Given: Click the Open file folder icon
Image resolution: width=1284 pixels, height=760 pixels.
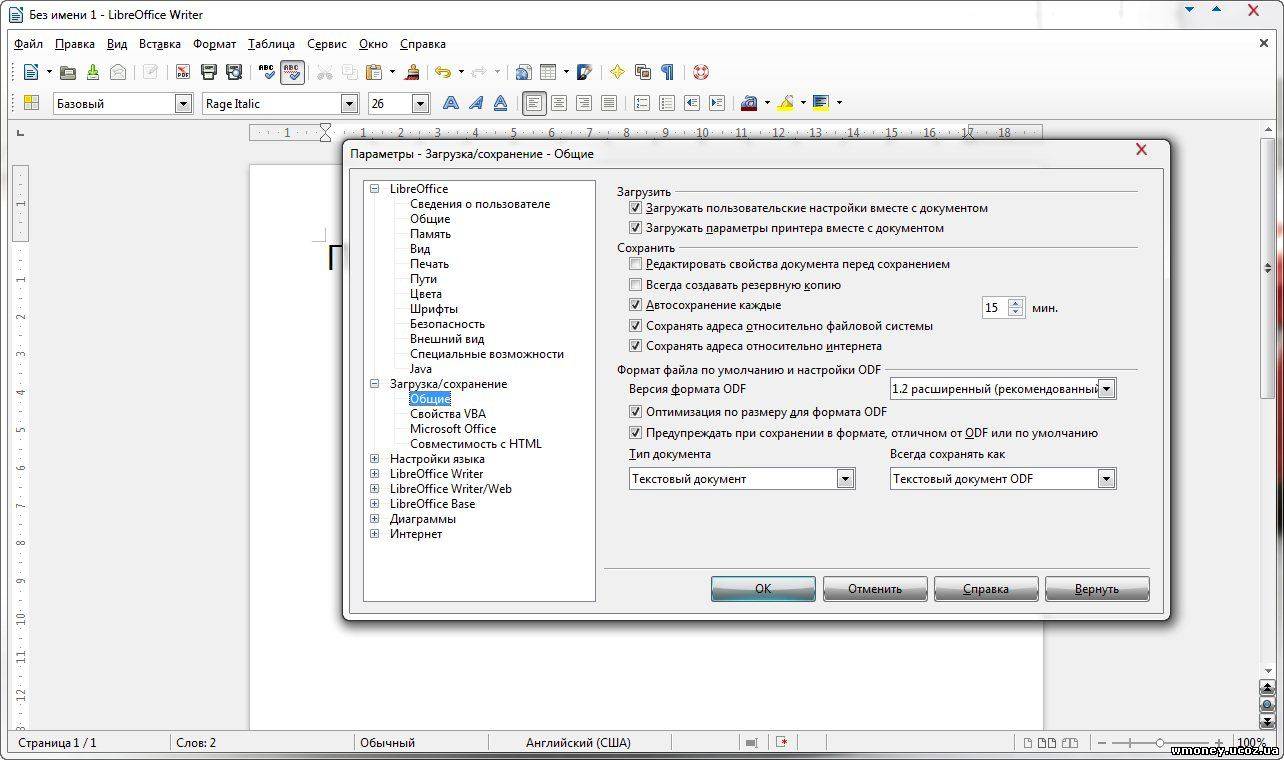Looking at the screenshot, I should pyautogui.click(x=68, y=72).
